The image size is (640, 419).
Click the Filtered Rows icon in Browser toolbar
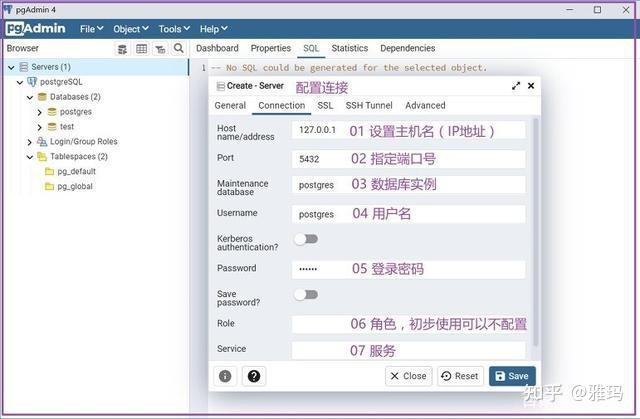pyautogui.click(x=160, y=49)
